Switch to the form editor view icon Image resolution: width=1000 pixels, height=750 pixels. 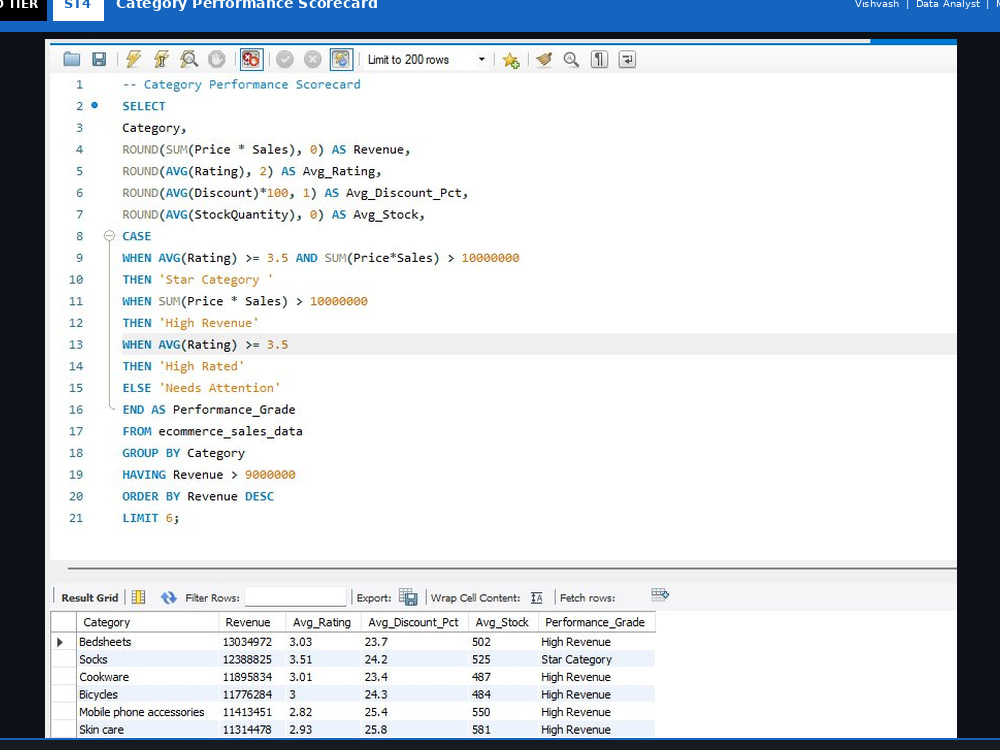tap(138, 597)
